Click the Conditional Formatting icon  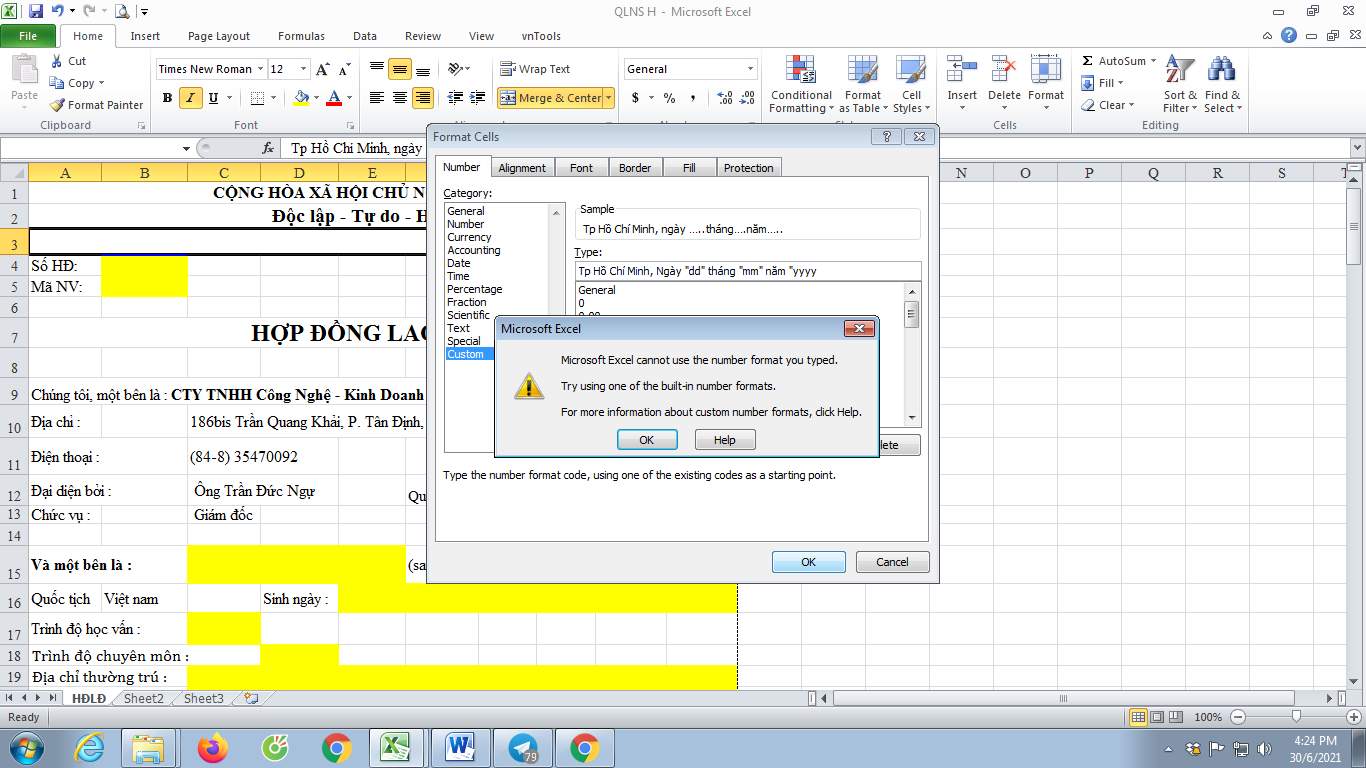[800, 71]
